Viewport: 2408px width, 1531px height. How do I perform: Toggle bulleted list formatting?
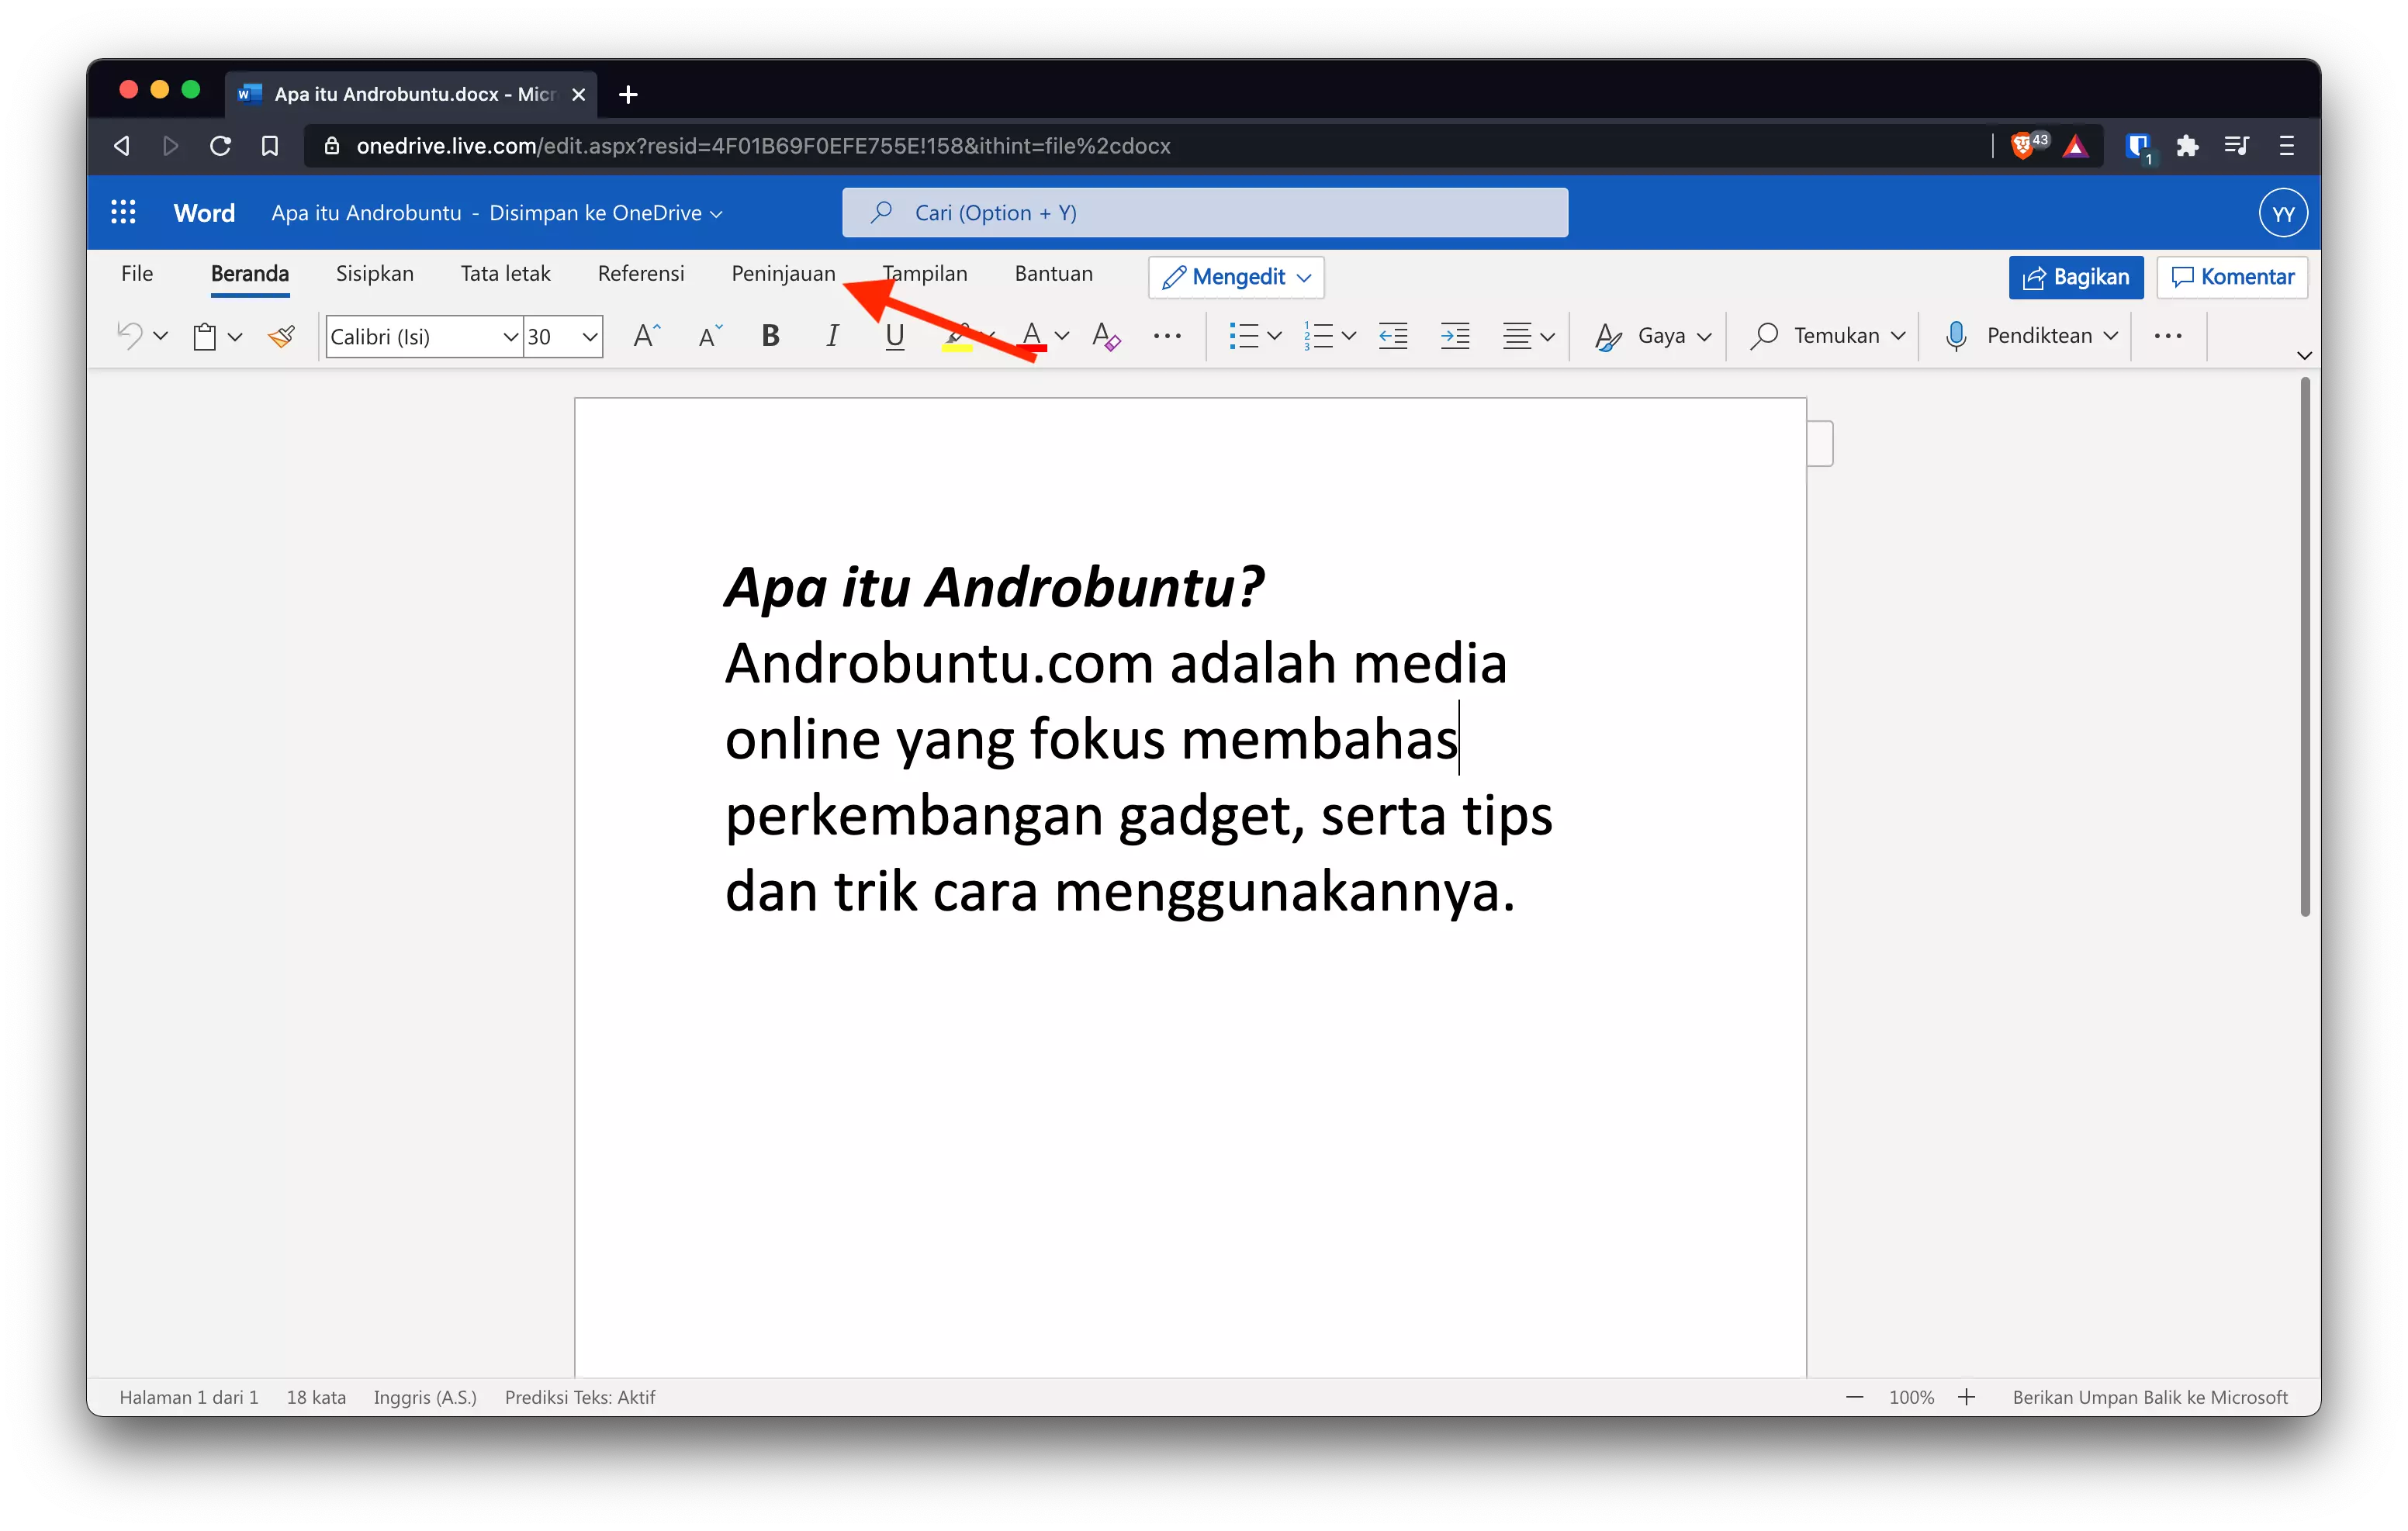click(1246, 336)
